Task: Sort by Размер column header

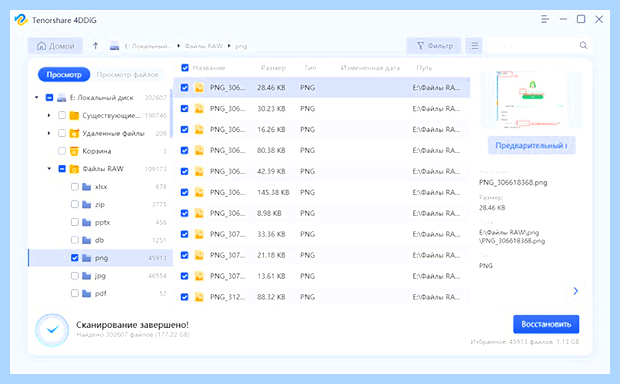Action: coord(273,68)
